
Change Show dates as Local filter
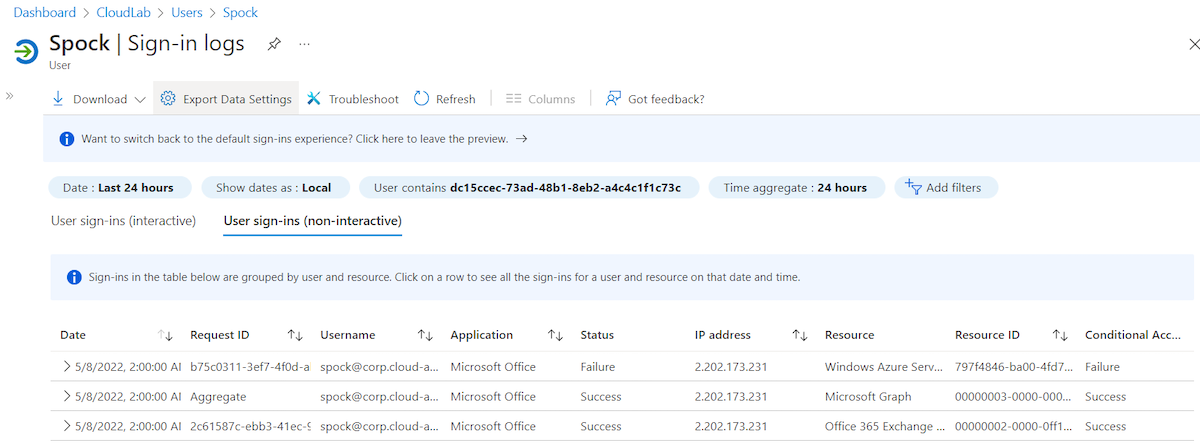(275, 188)
